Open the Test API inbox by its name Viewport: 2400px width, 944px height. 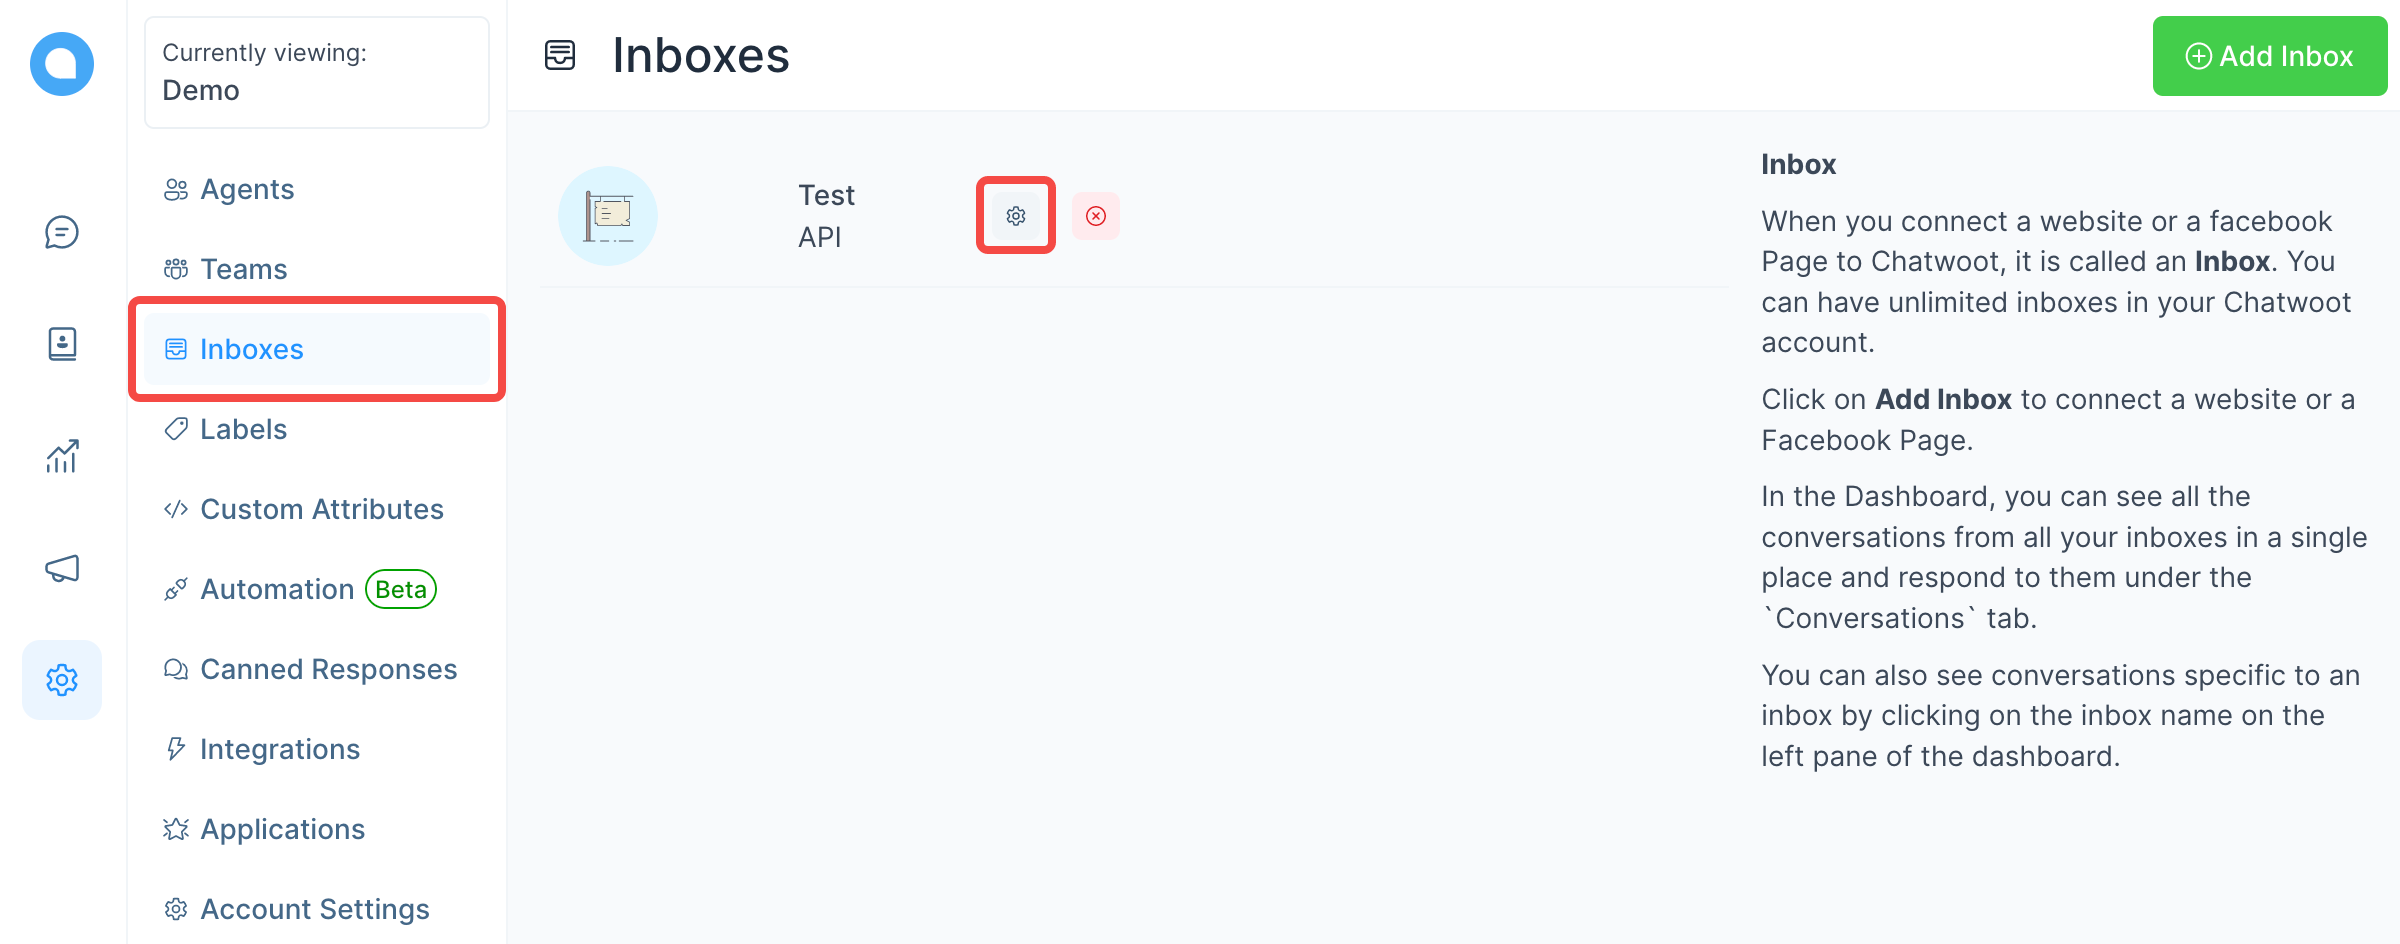coord(826,215)
